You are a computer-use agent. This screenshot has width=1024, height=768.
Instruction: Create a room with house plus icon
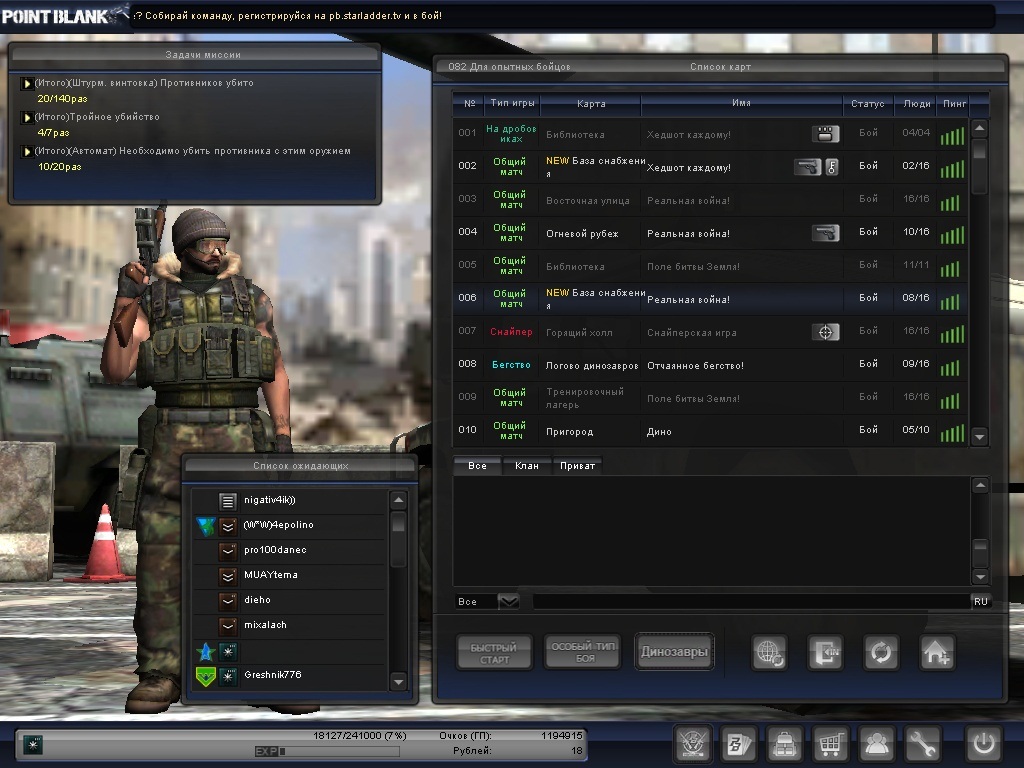coord(937,653)
